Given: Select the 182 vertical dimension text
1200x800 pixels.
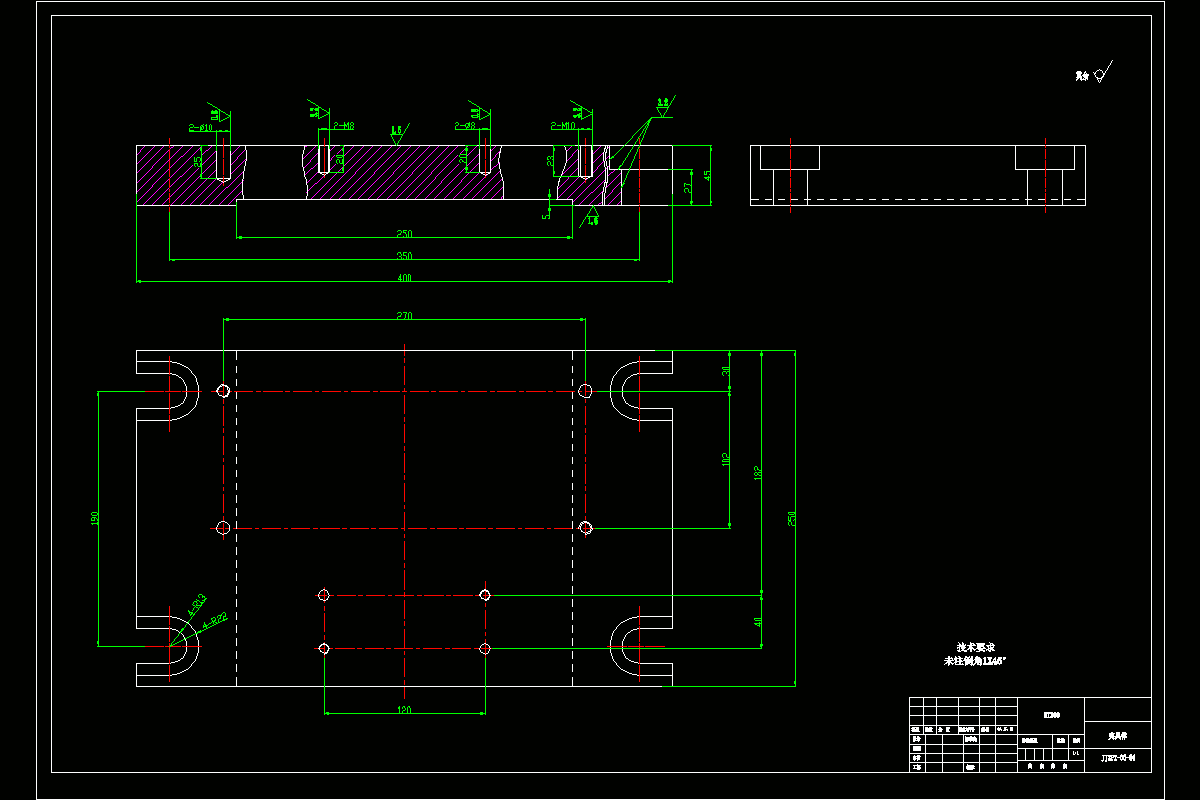Looking at the screenshot, I should click(x=758, y=473).
